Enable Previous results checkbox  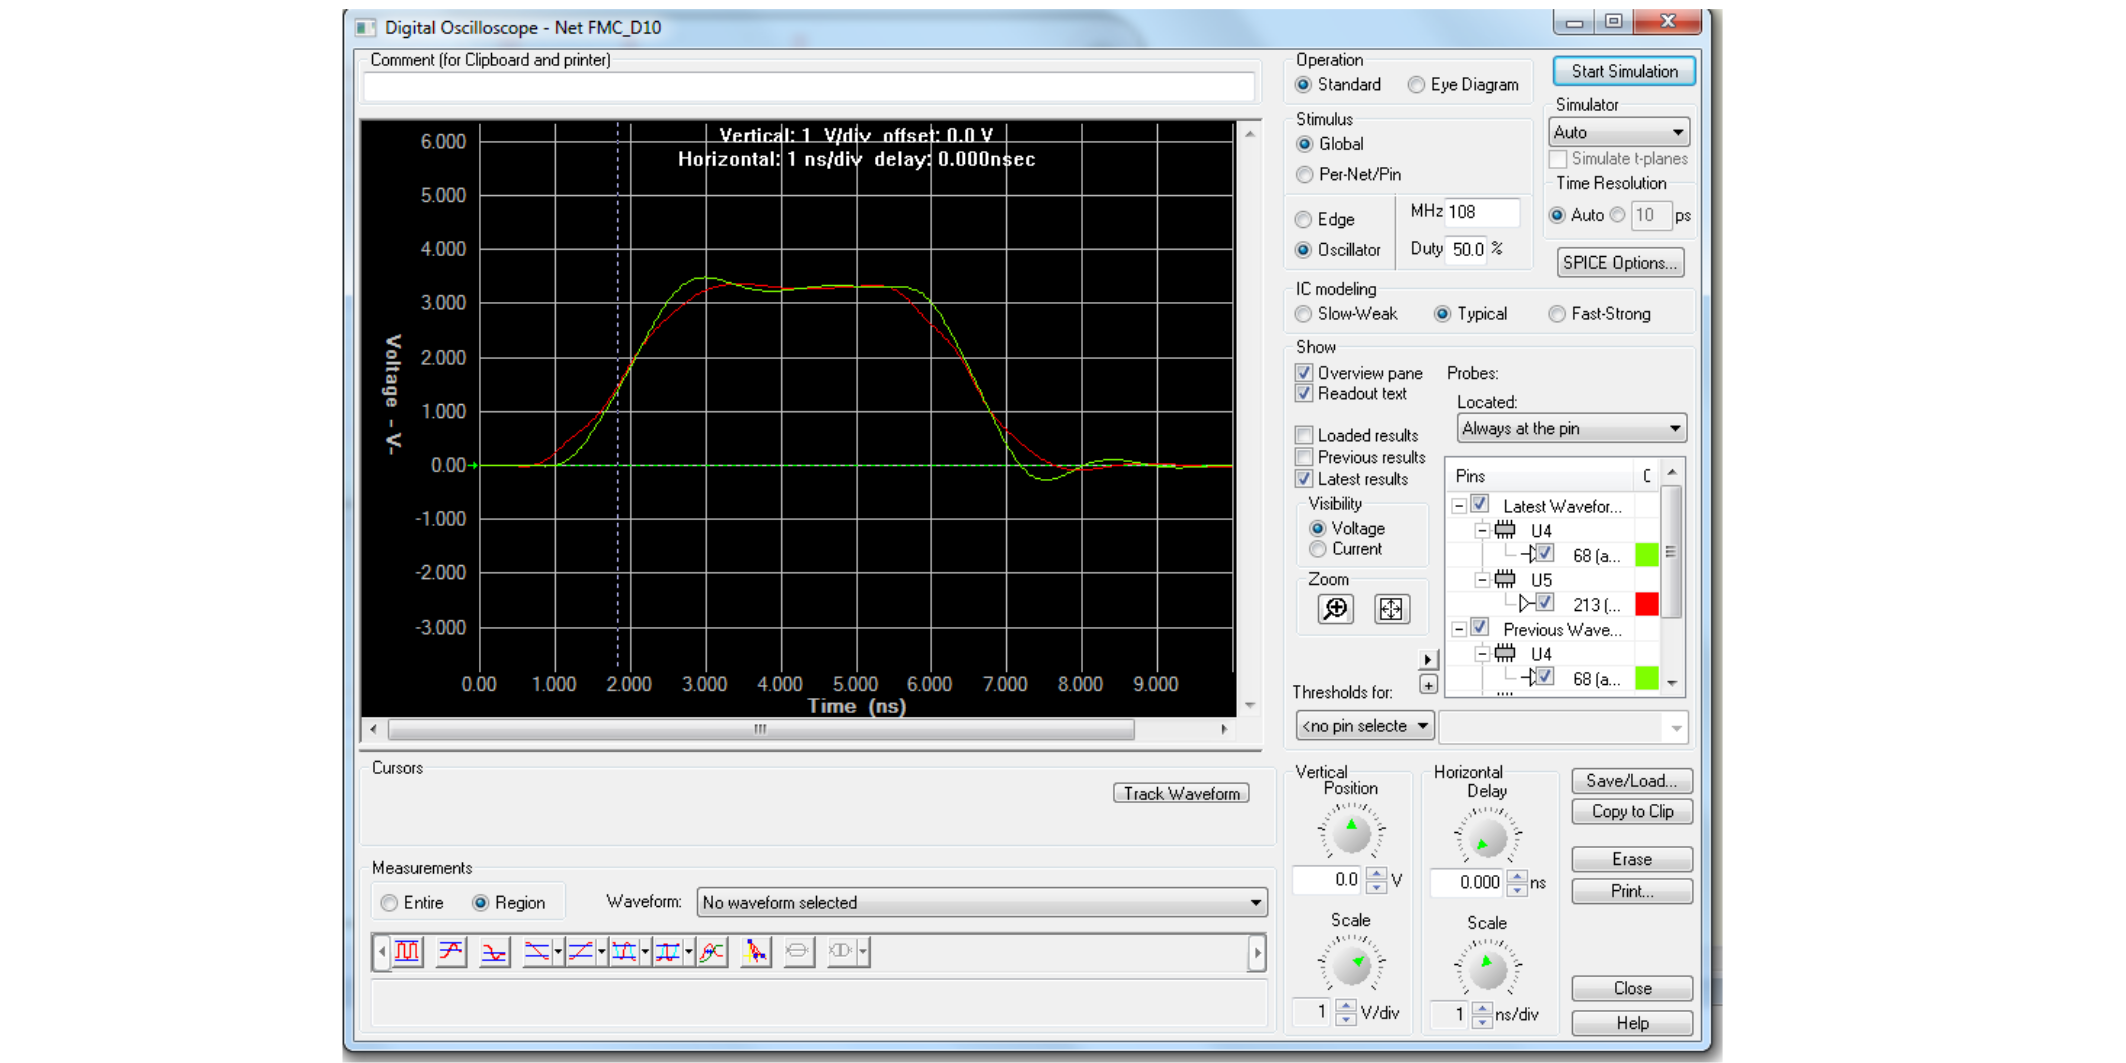(1304, 457)
